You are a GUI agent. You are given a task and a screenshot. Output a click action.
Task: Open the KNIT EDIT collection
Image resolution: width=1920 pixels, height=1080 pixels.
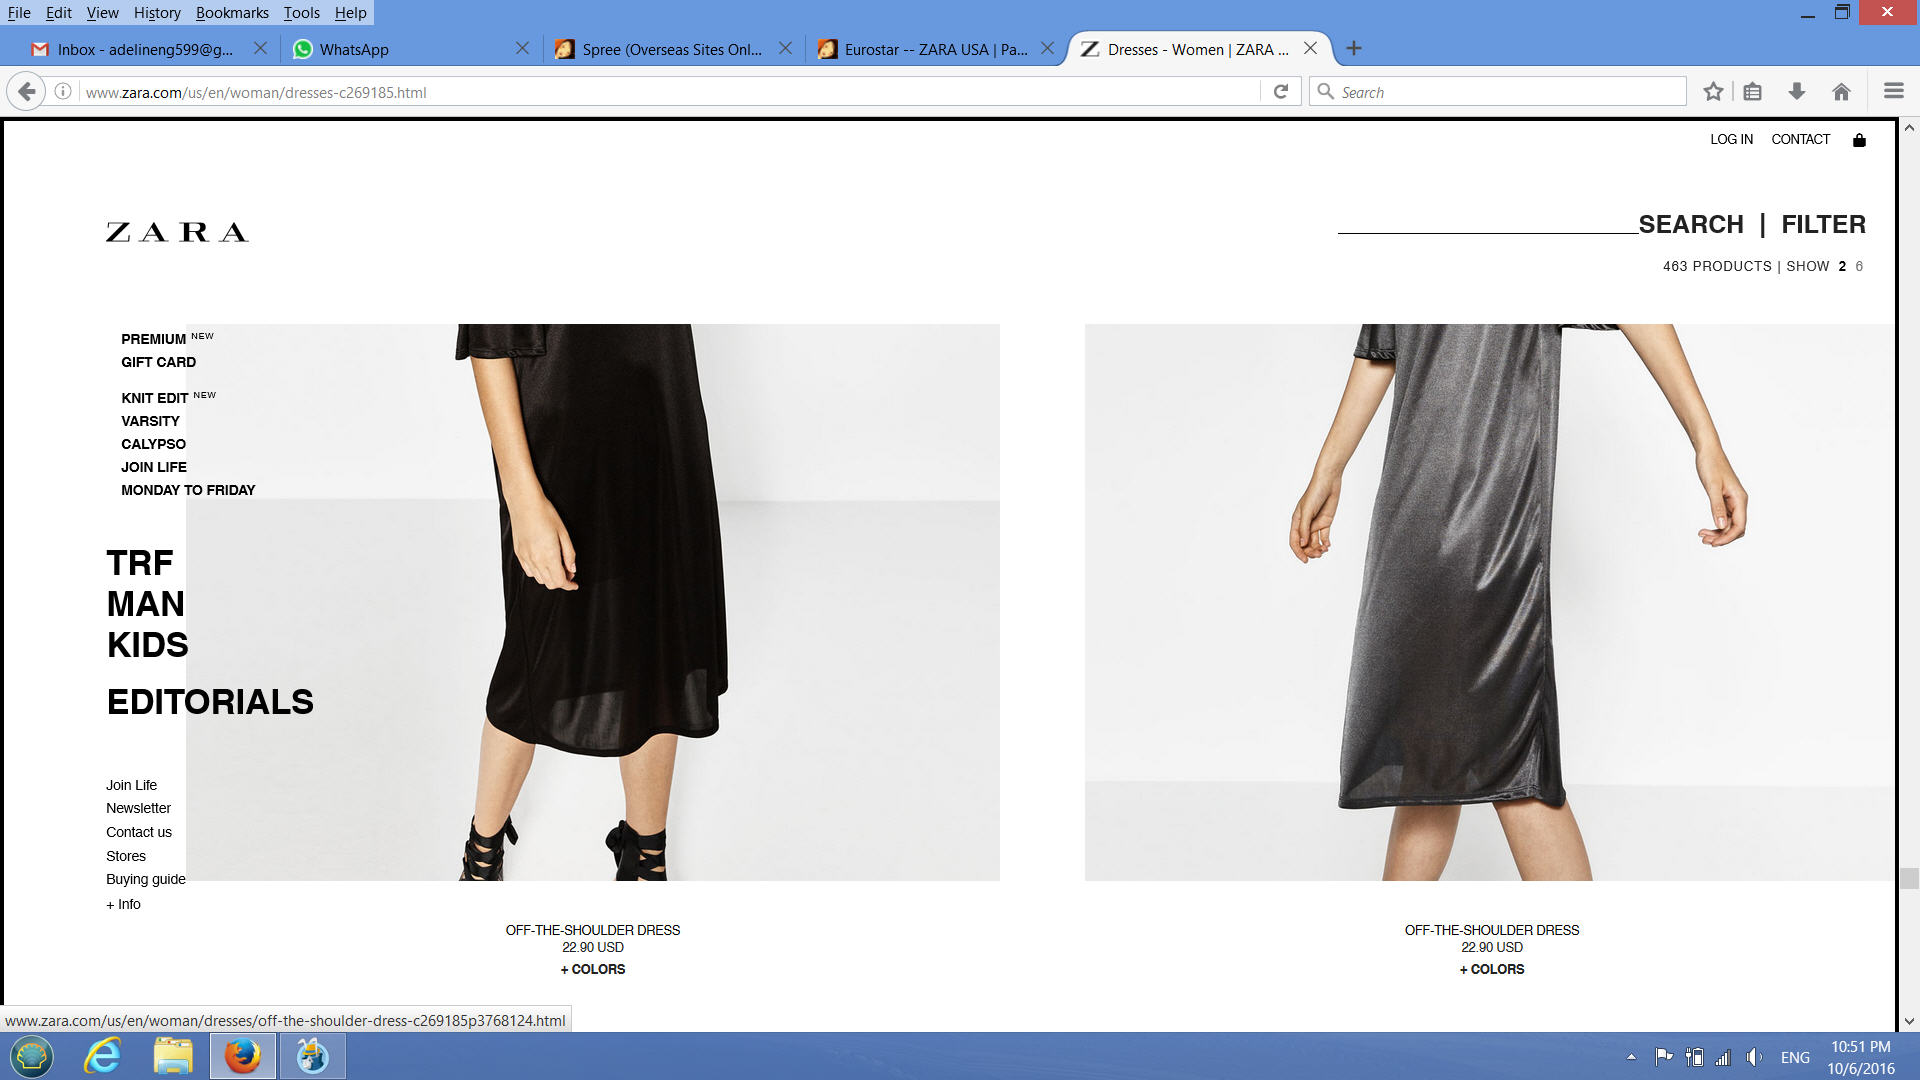(154, 398)
